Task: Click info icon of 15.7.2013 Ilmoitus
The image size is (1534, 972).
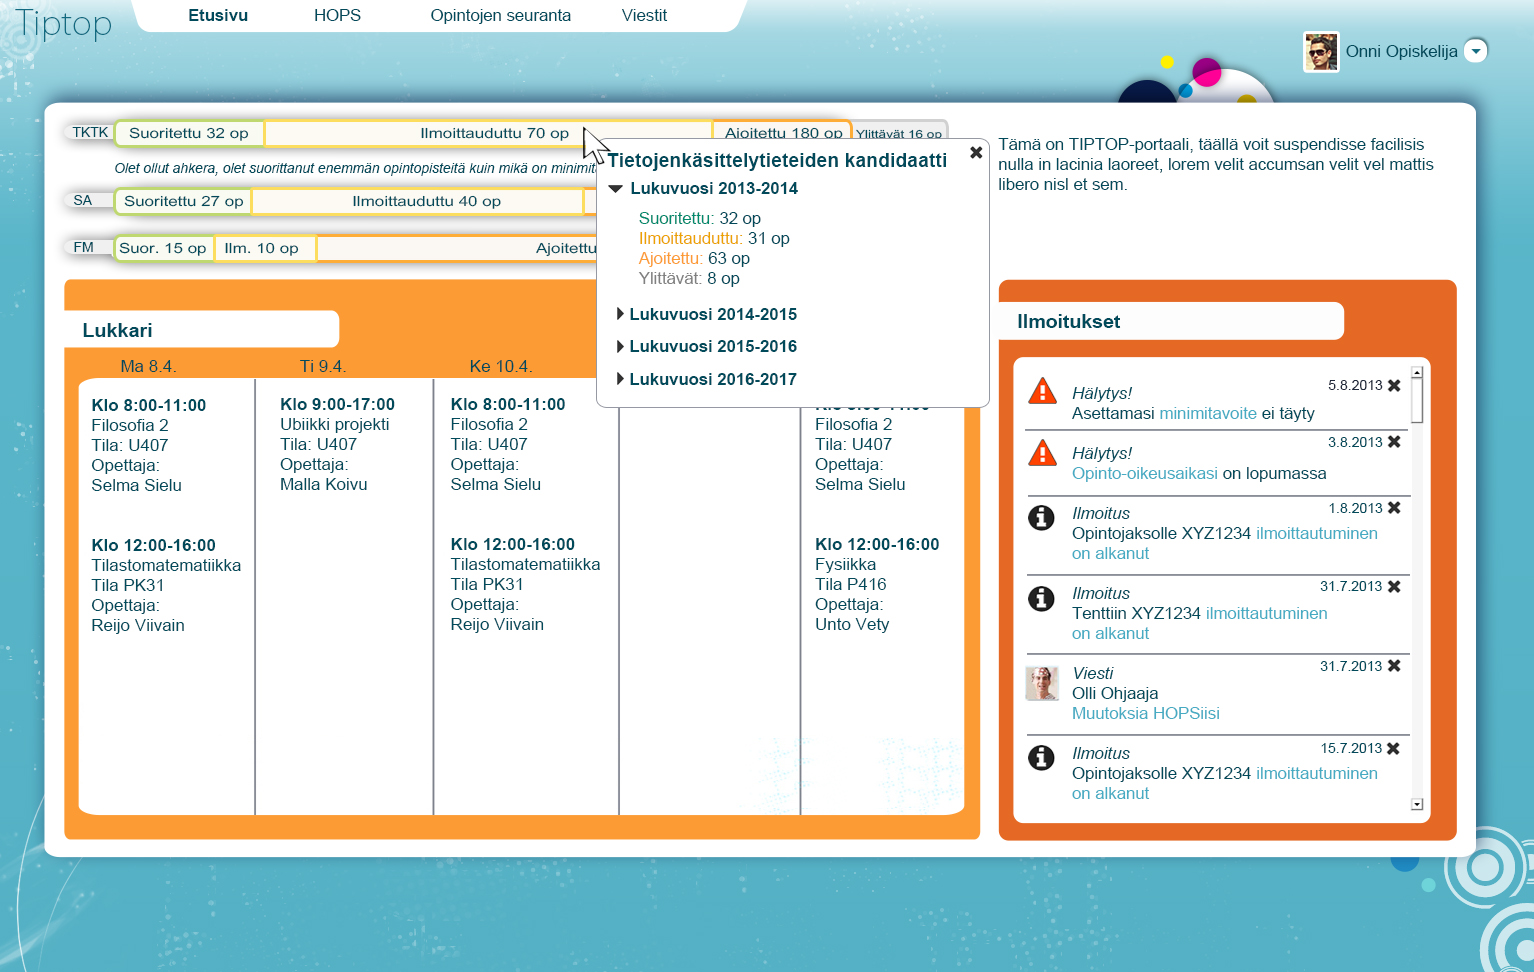Action: pos(1041,758)
